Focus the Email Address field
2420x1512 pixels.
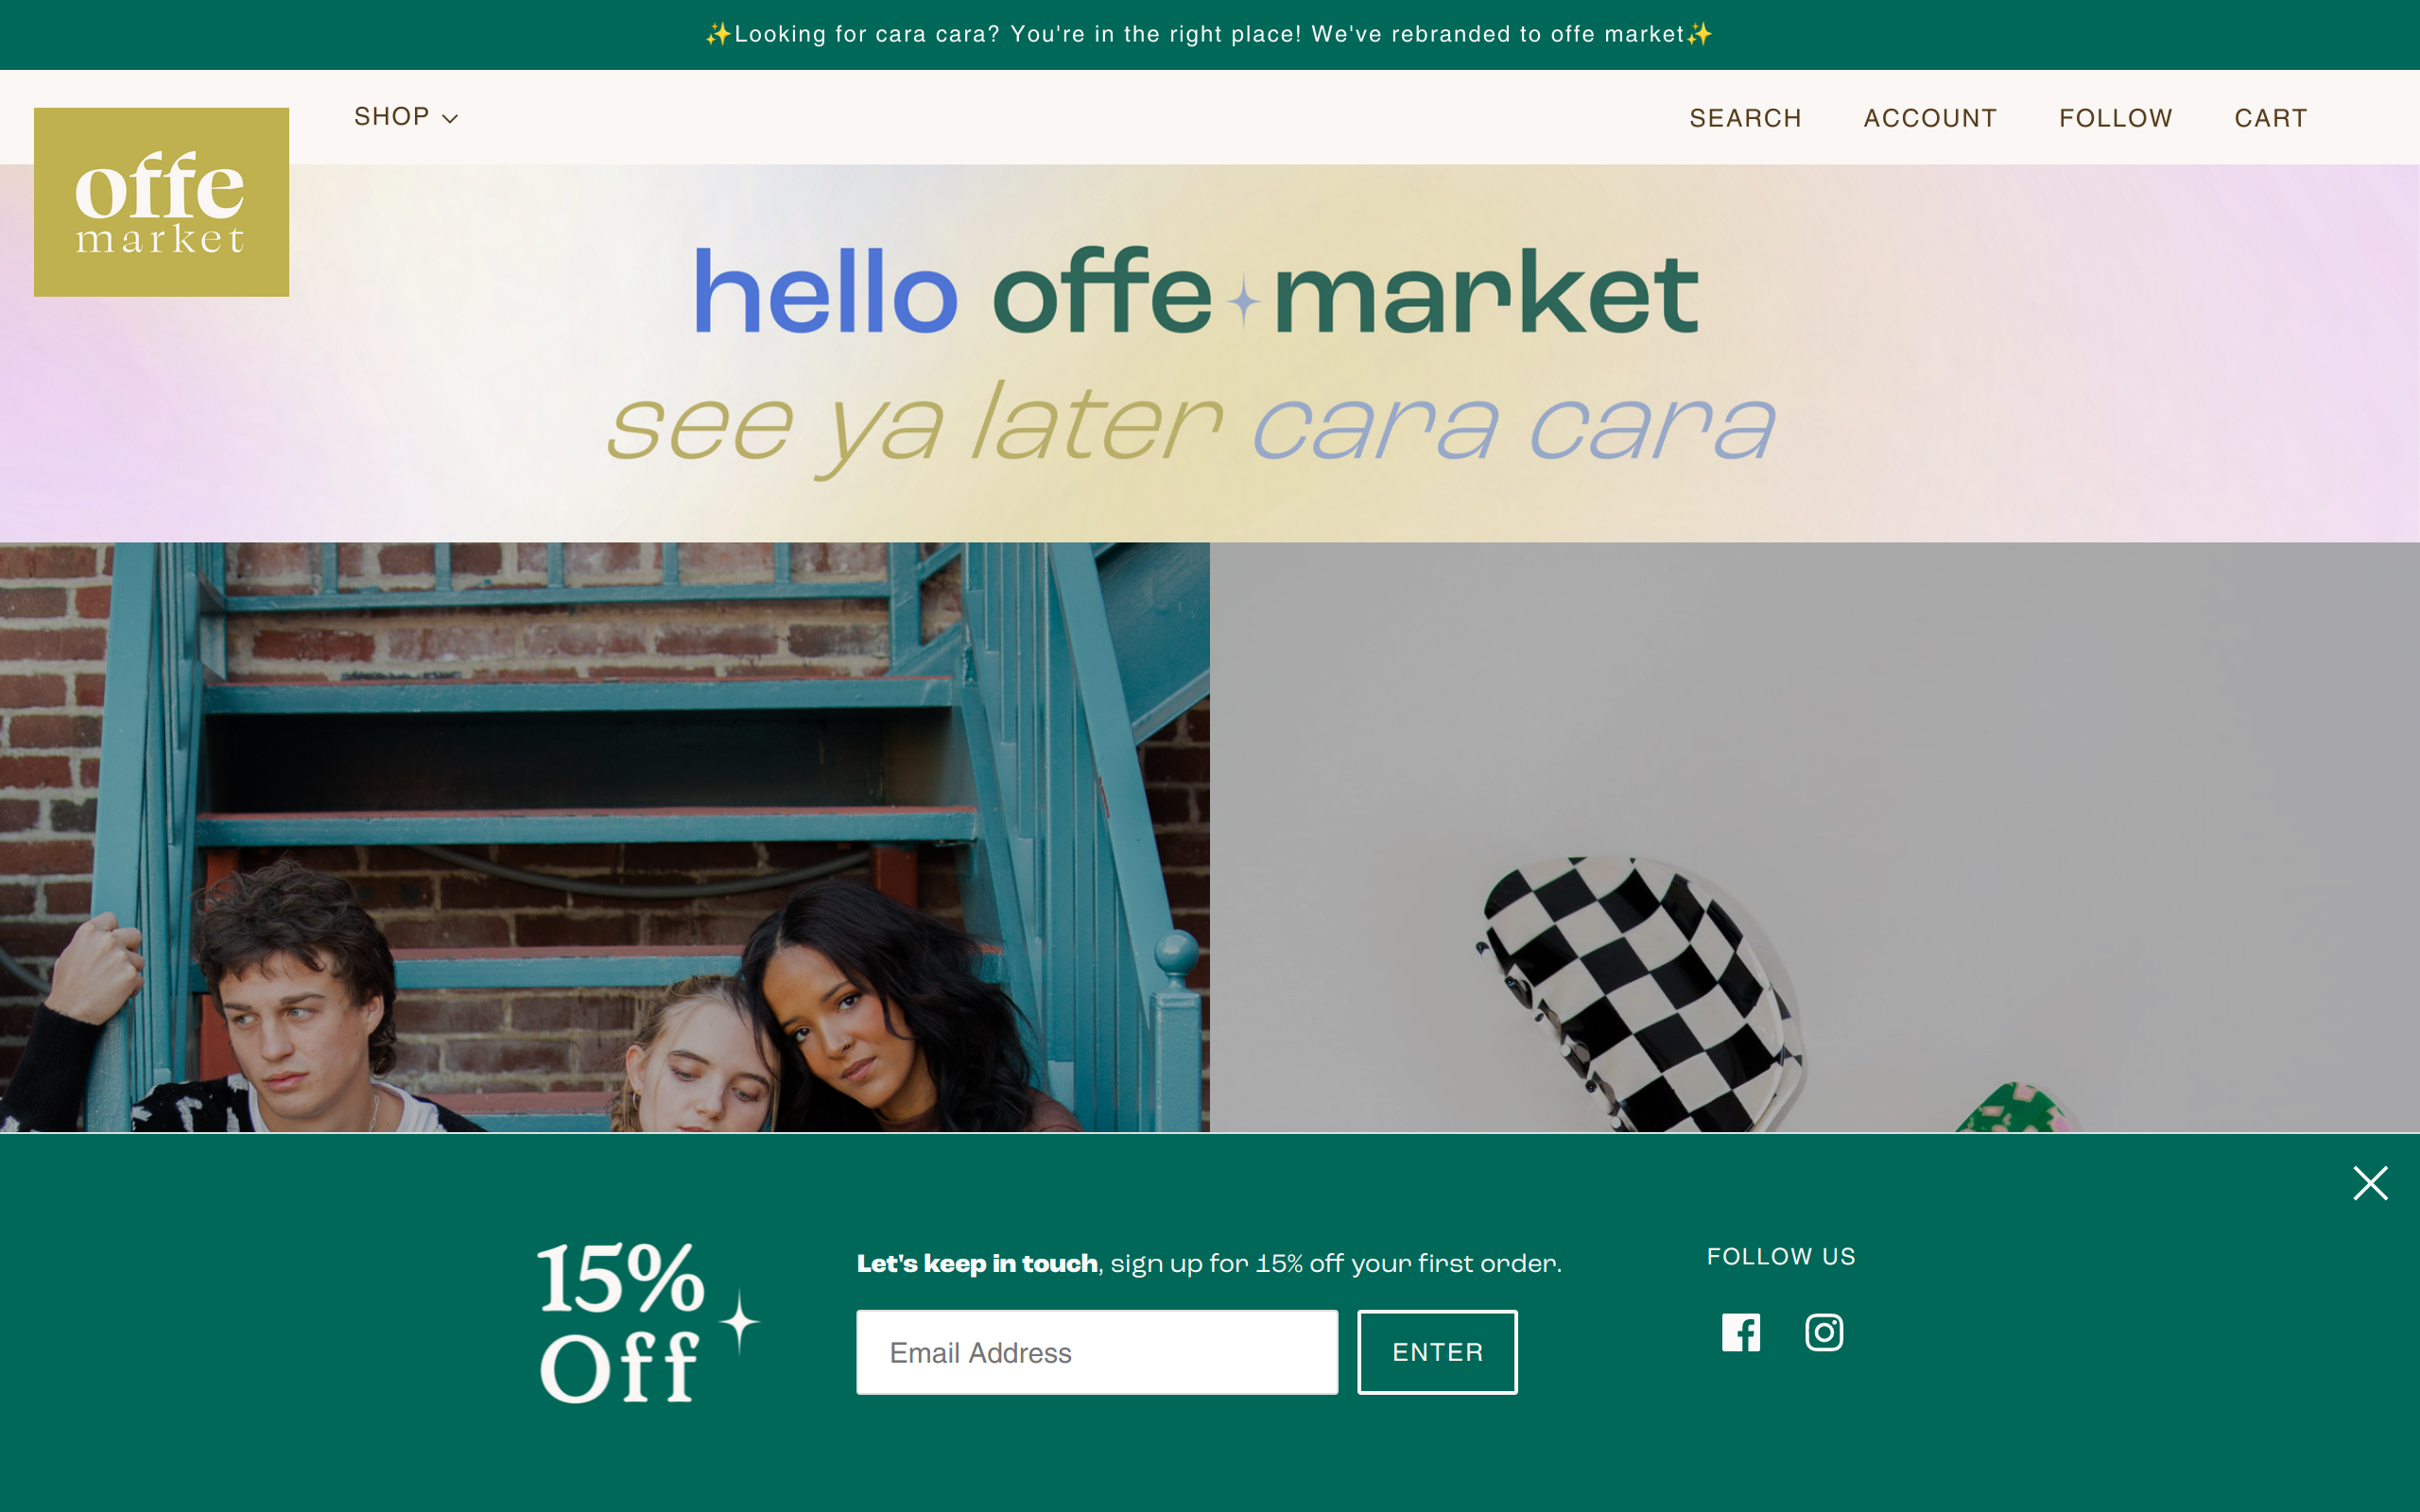1097,1352
